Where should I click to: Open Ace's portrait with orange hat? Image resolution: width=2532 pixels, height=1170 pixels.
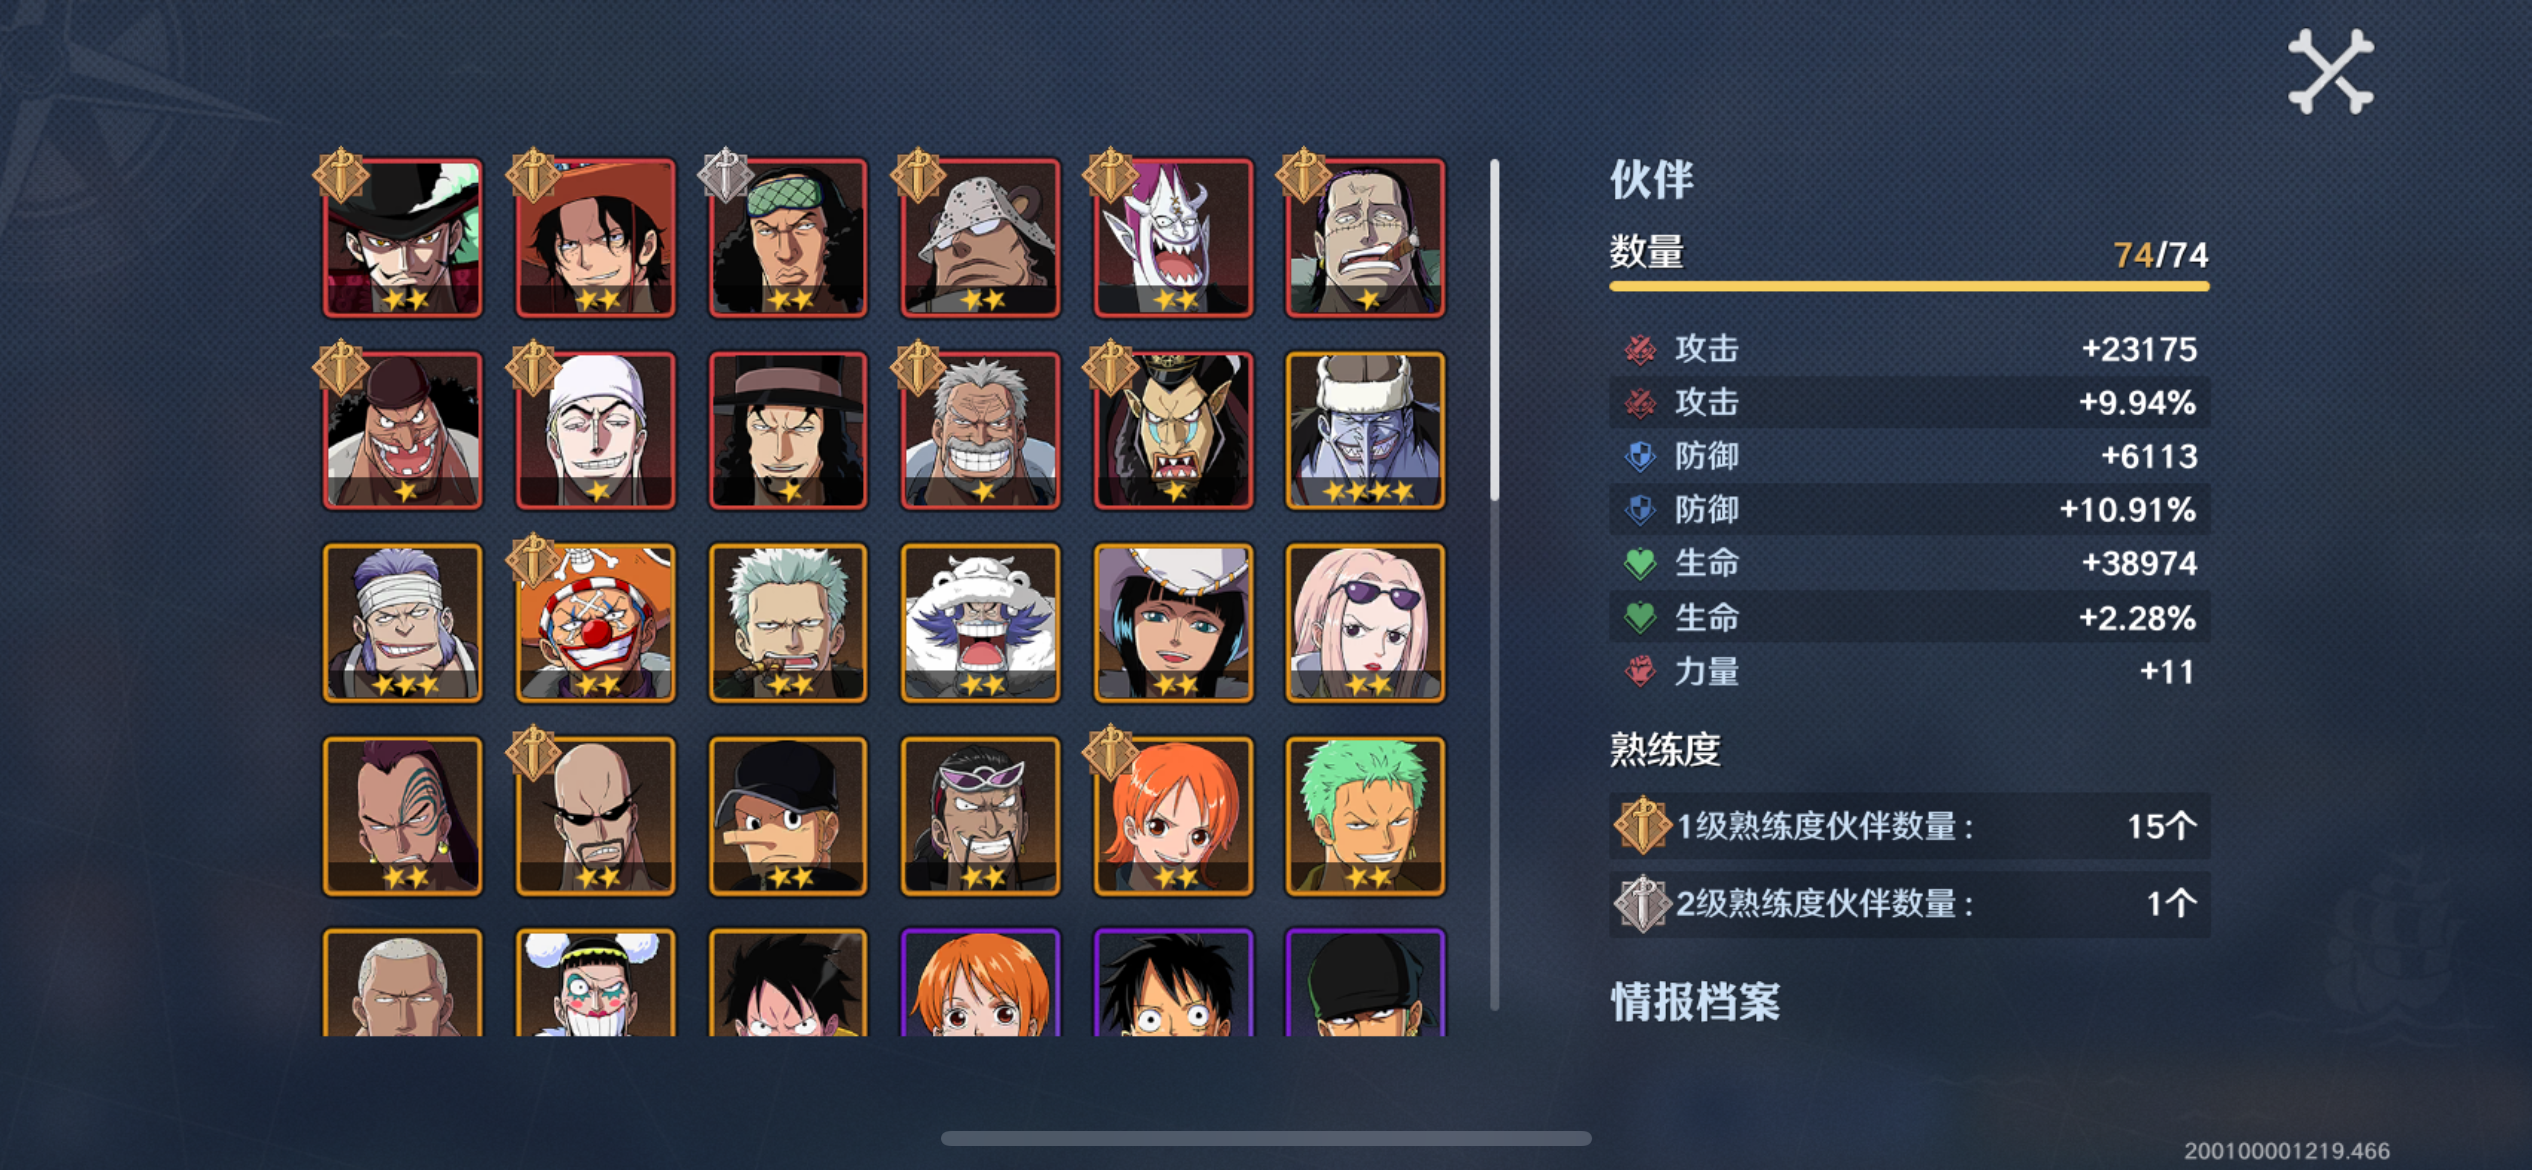595,238
